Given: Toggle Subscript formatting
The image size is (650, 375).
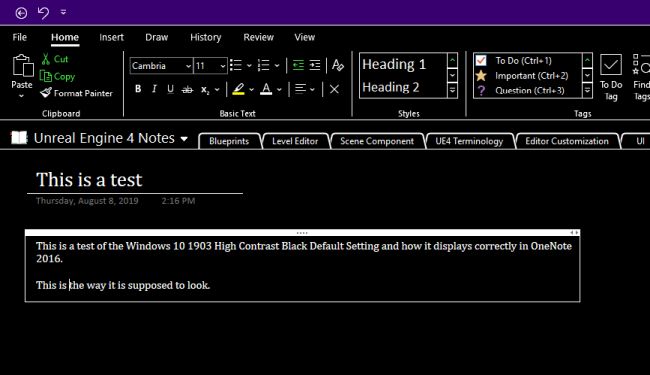Looking at the screenshot, I should [205, 90].
